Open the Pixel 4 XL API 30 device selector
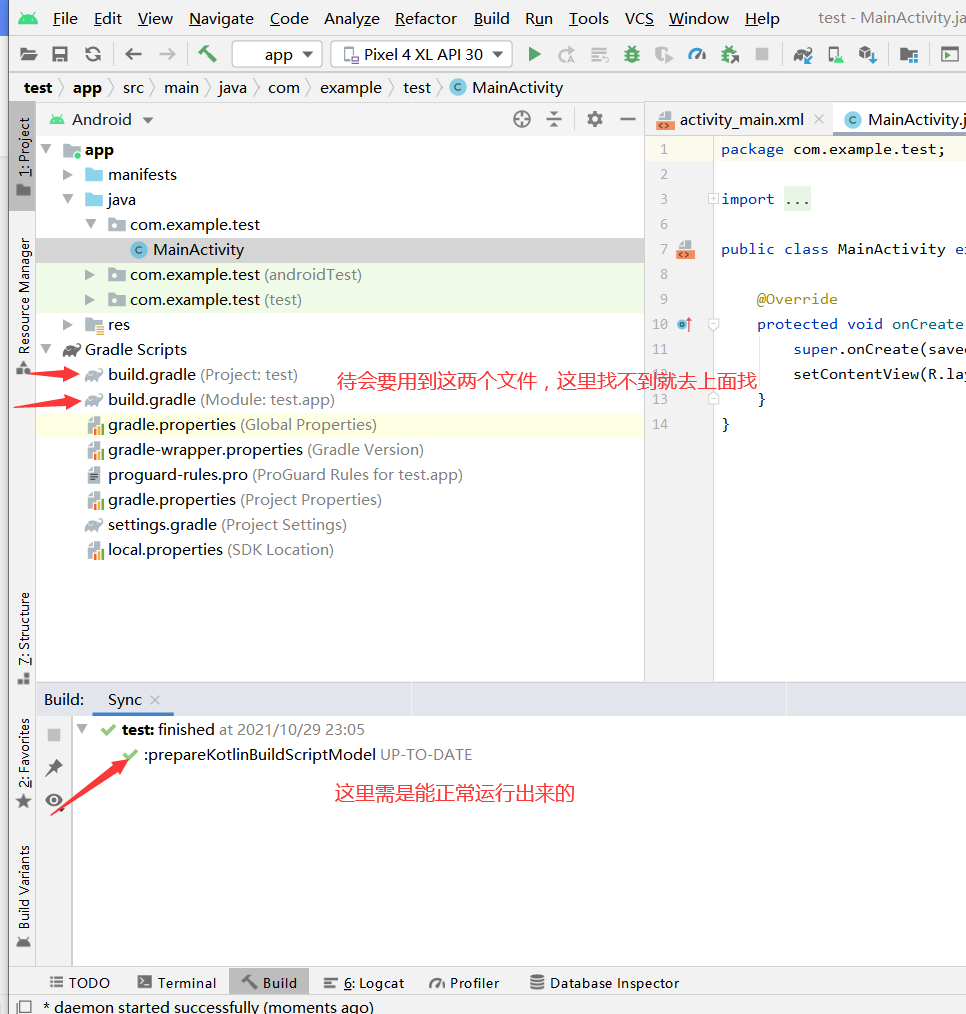Image resolution: width=966 pixels, height=1014 pixels. click(420, 54)
